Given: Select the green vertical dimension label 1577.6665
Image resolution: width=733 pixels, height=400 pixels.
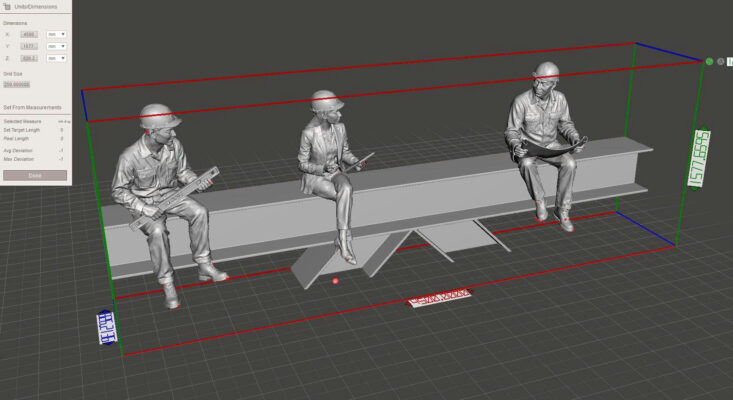Looking at the screenshot, I should click(699, 158).
